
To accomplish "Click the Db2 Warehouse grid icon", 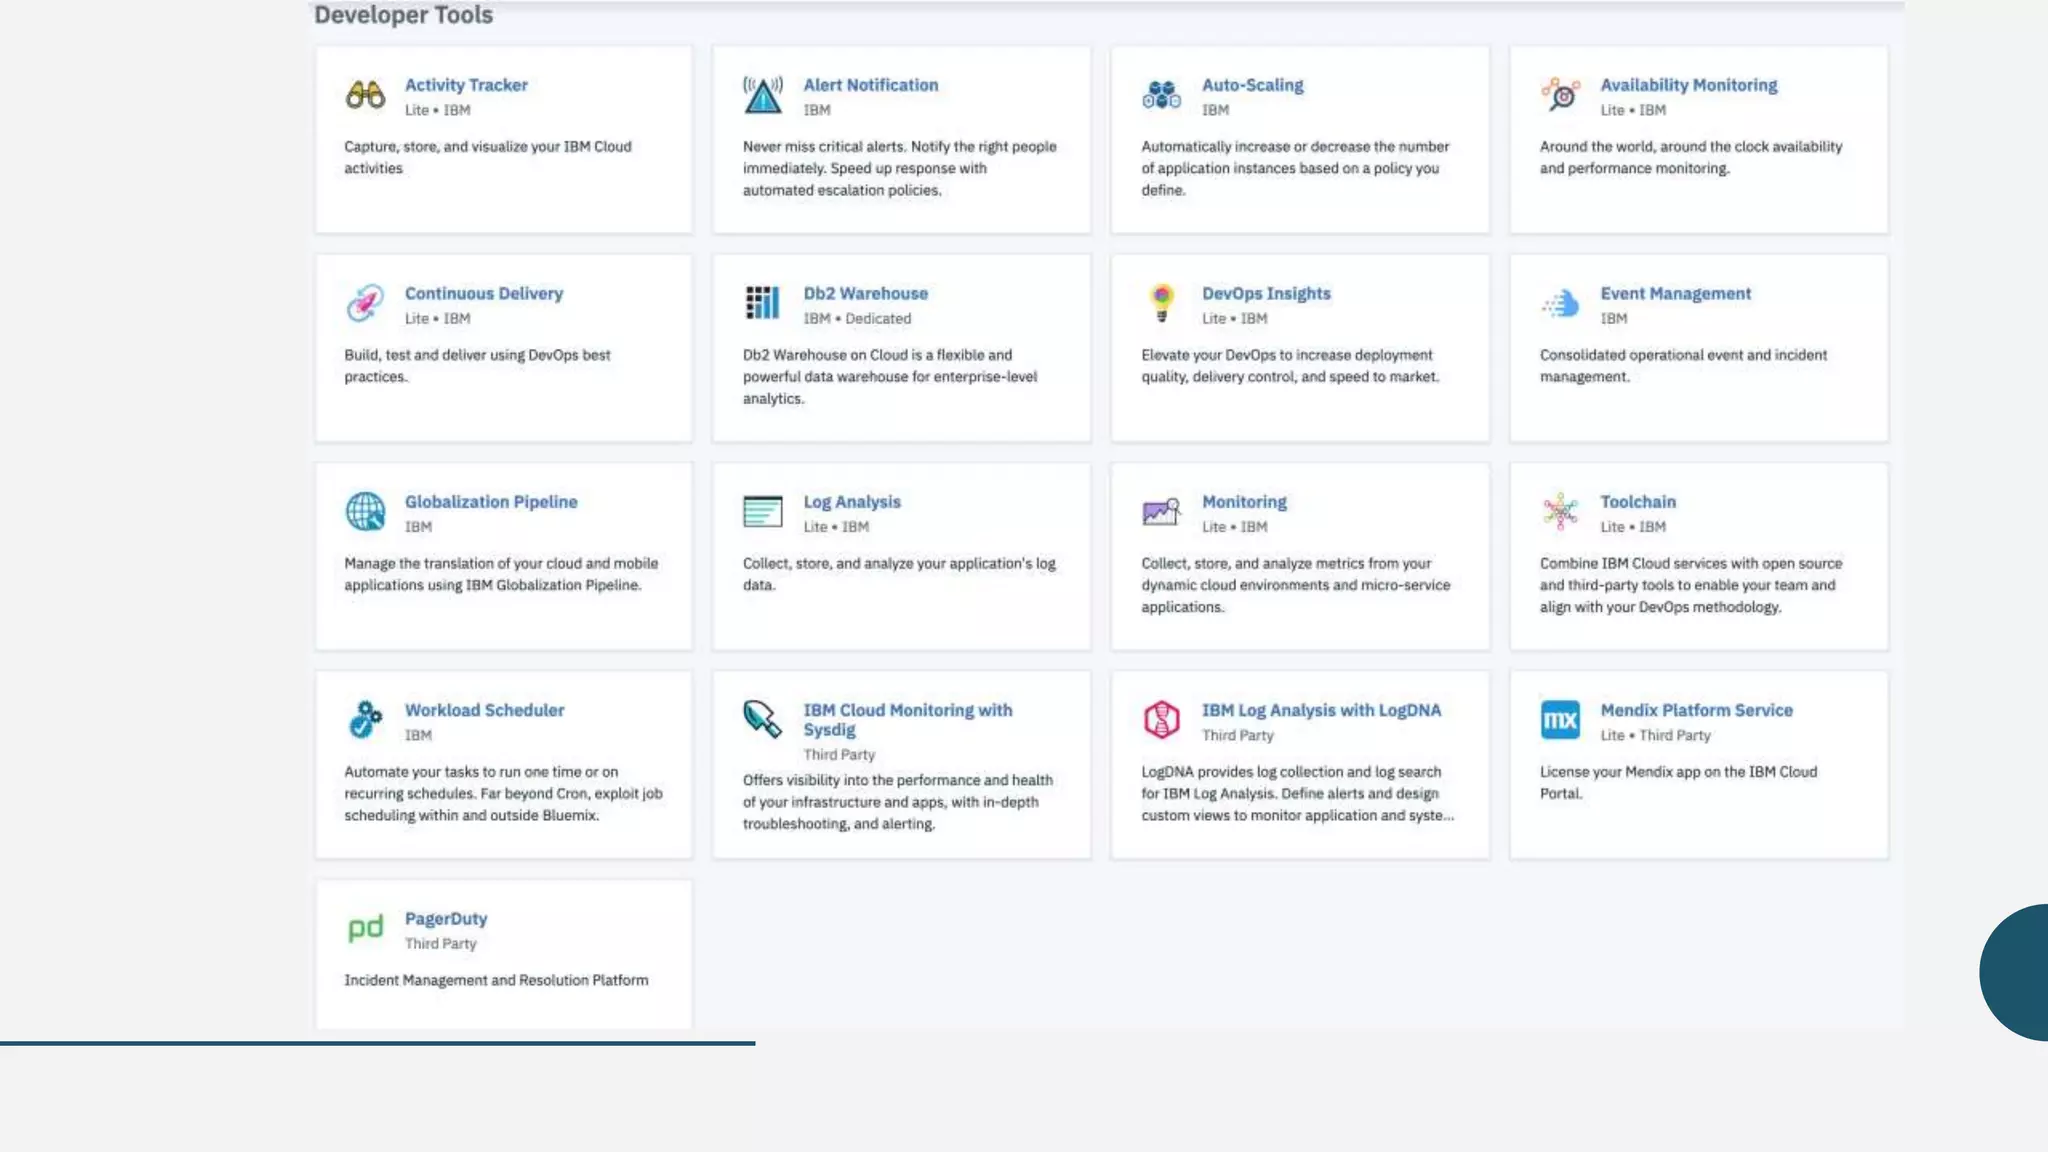I will (763, 303).
